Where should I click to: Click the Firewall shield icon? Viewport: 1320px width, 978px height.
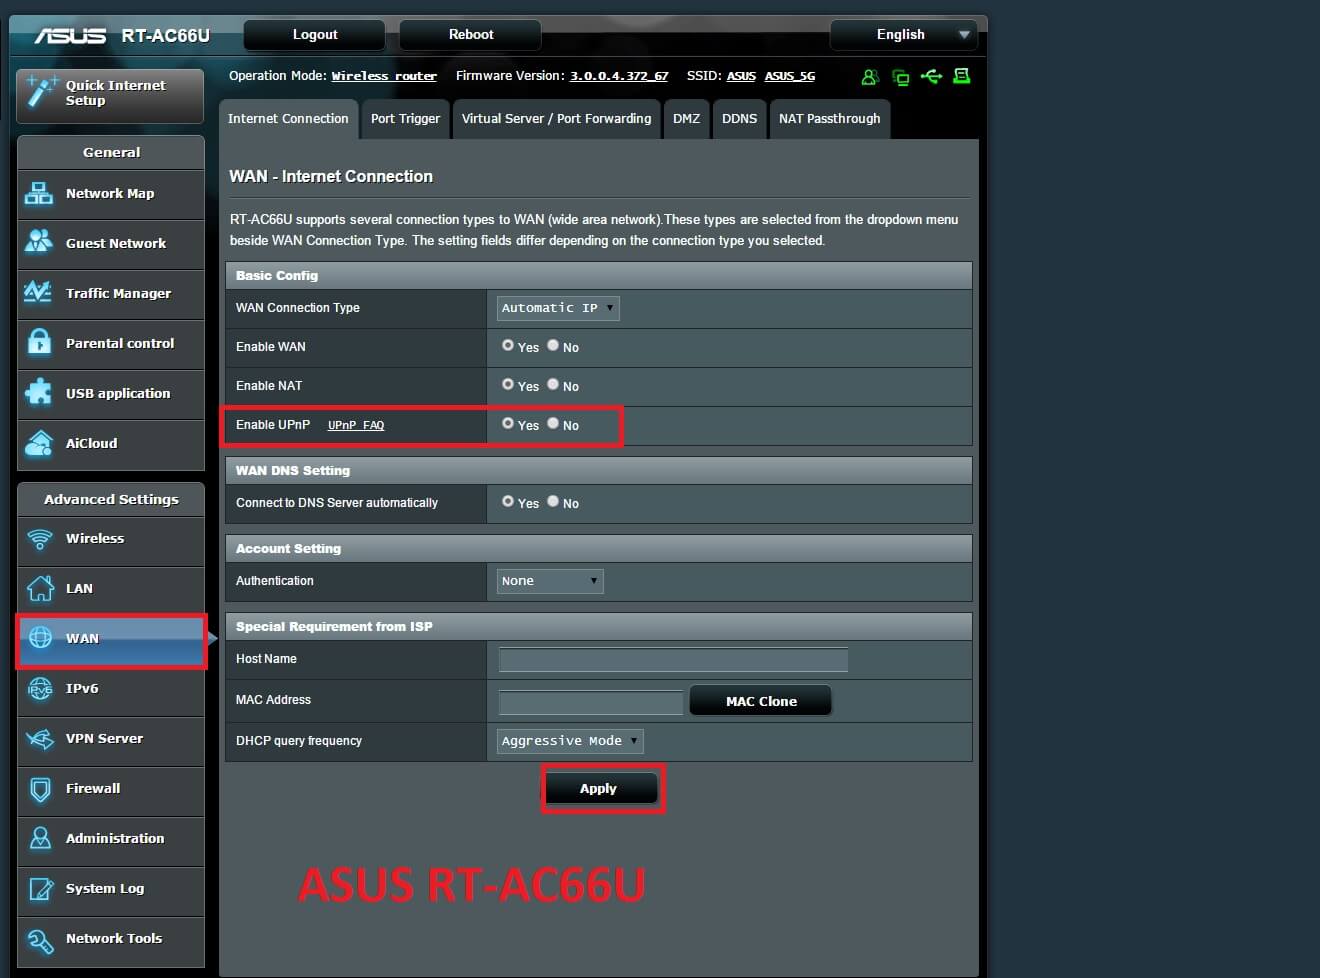coord(40,789)
